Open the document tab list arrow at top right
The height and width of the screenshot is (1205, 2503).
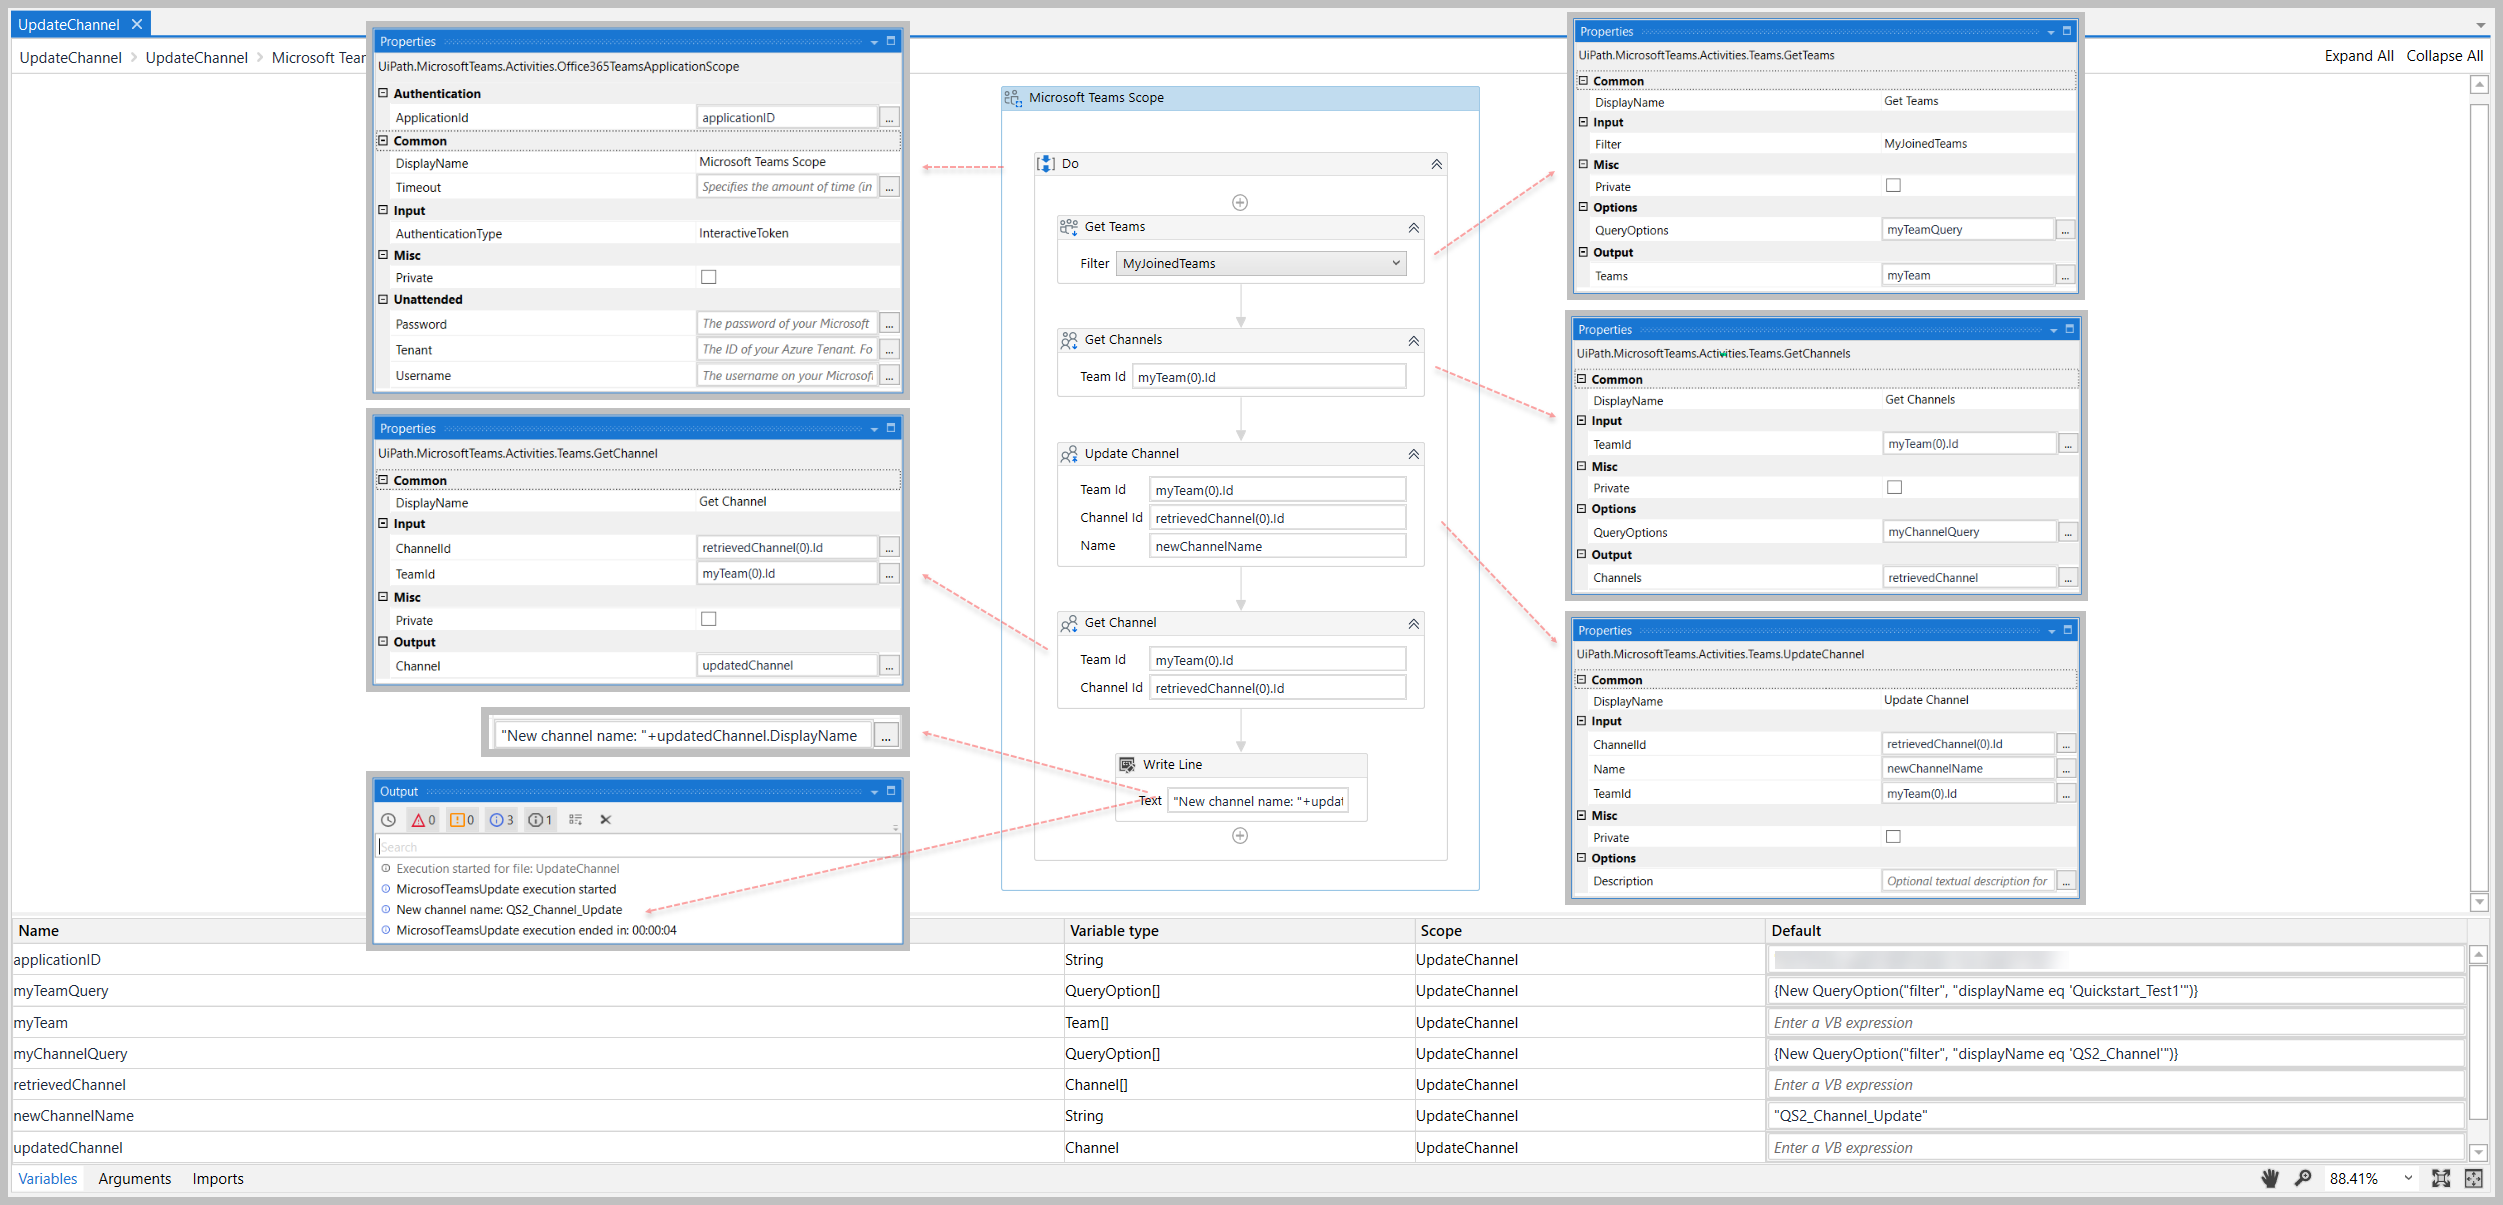pos(2480,25)
